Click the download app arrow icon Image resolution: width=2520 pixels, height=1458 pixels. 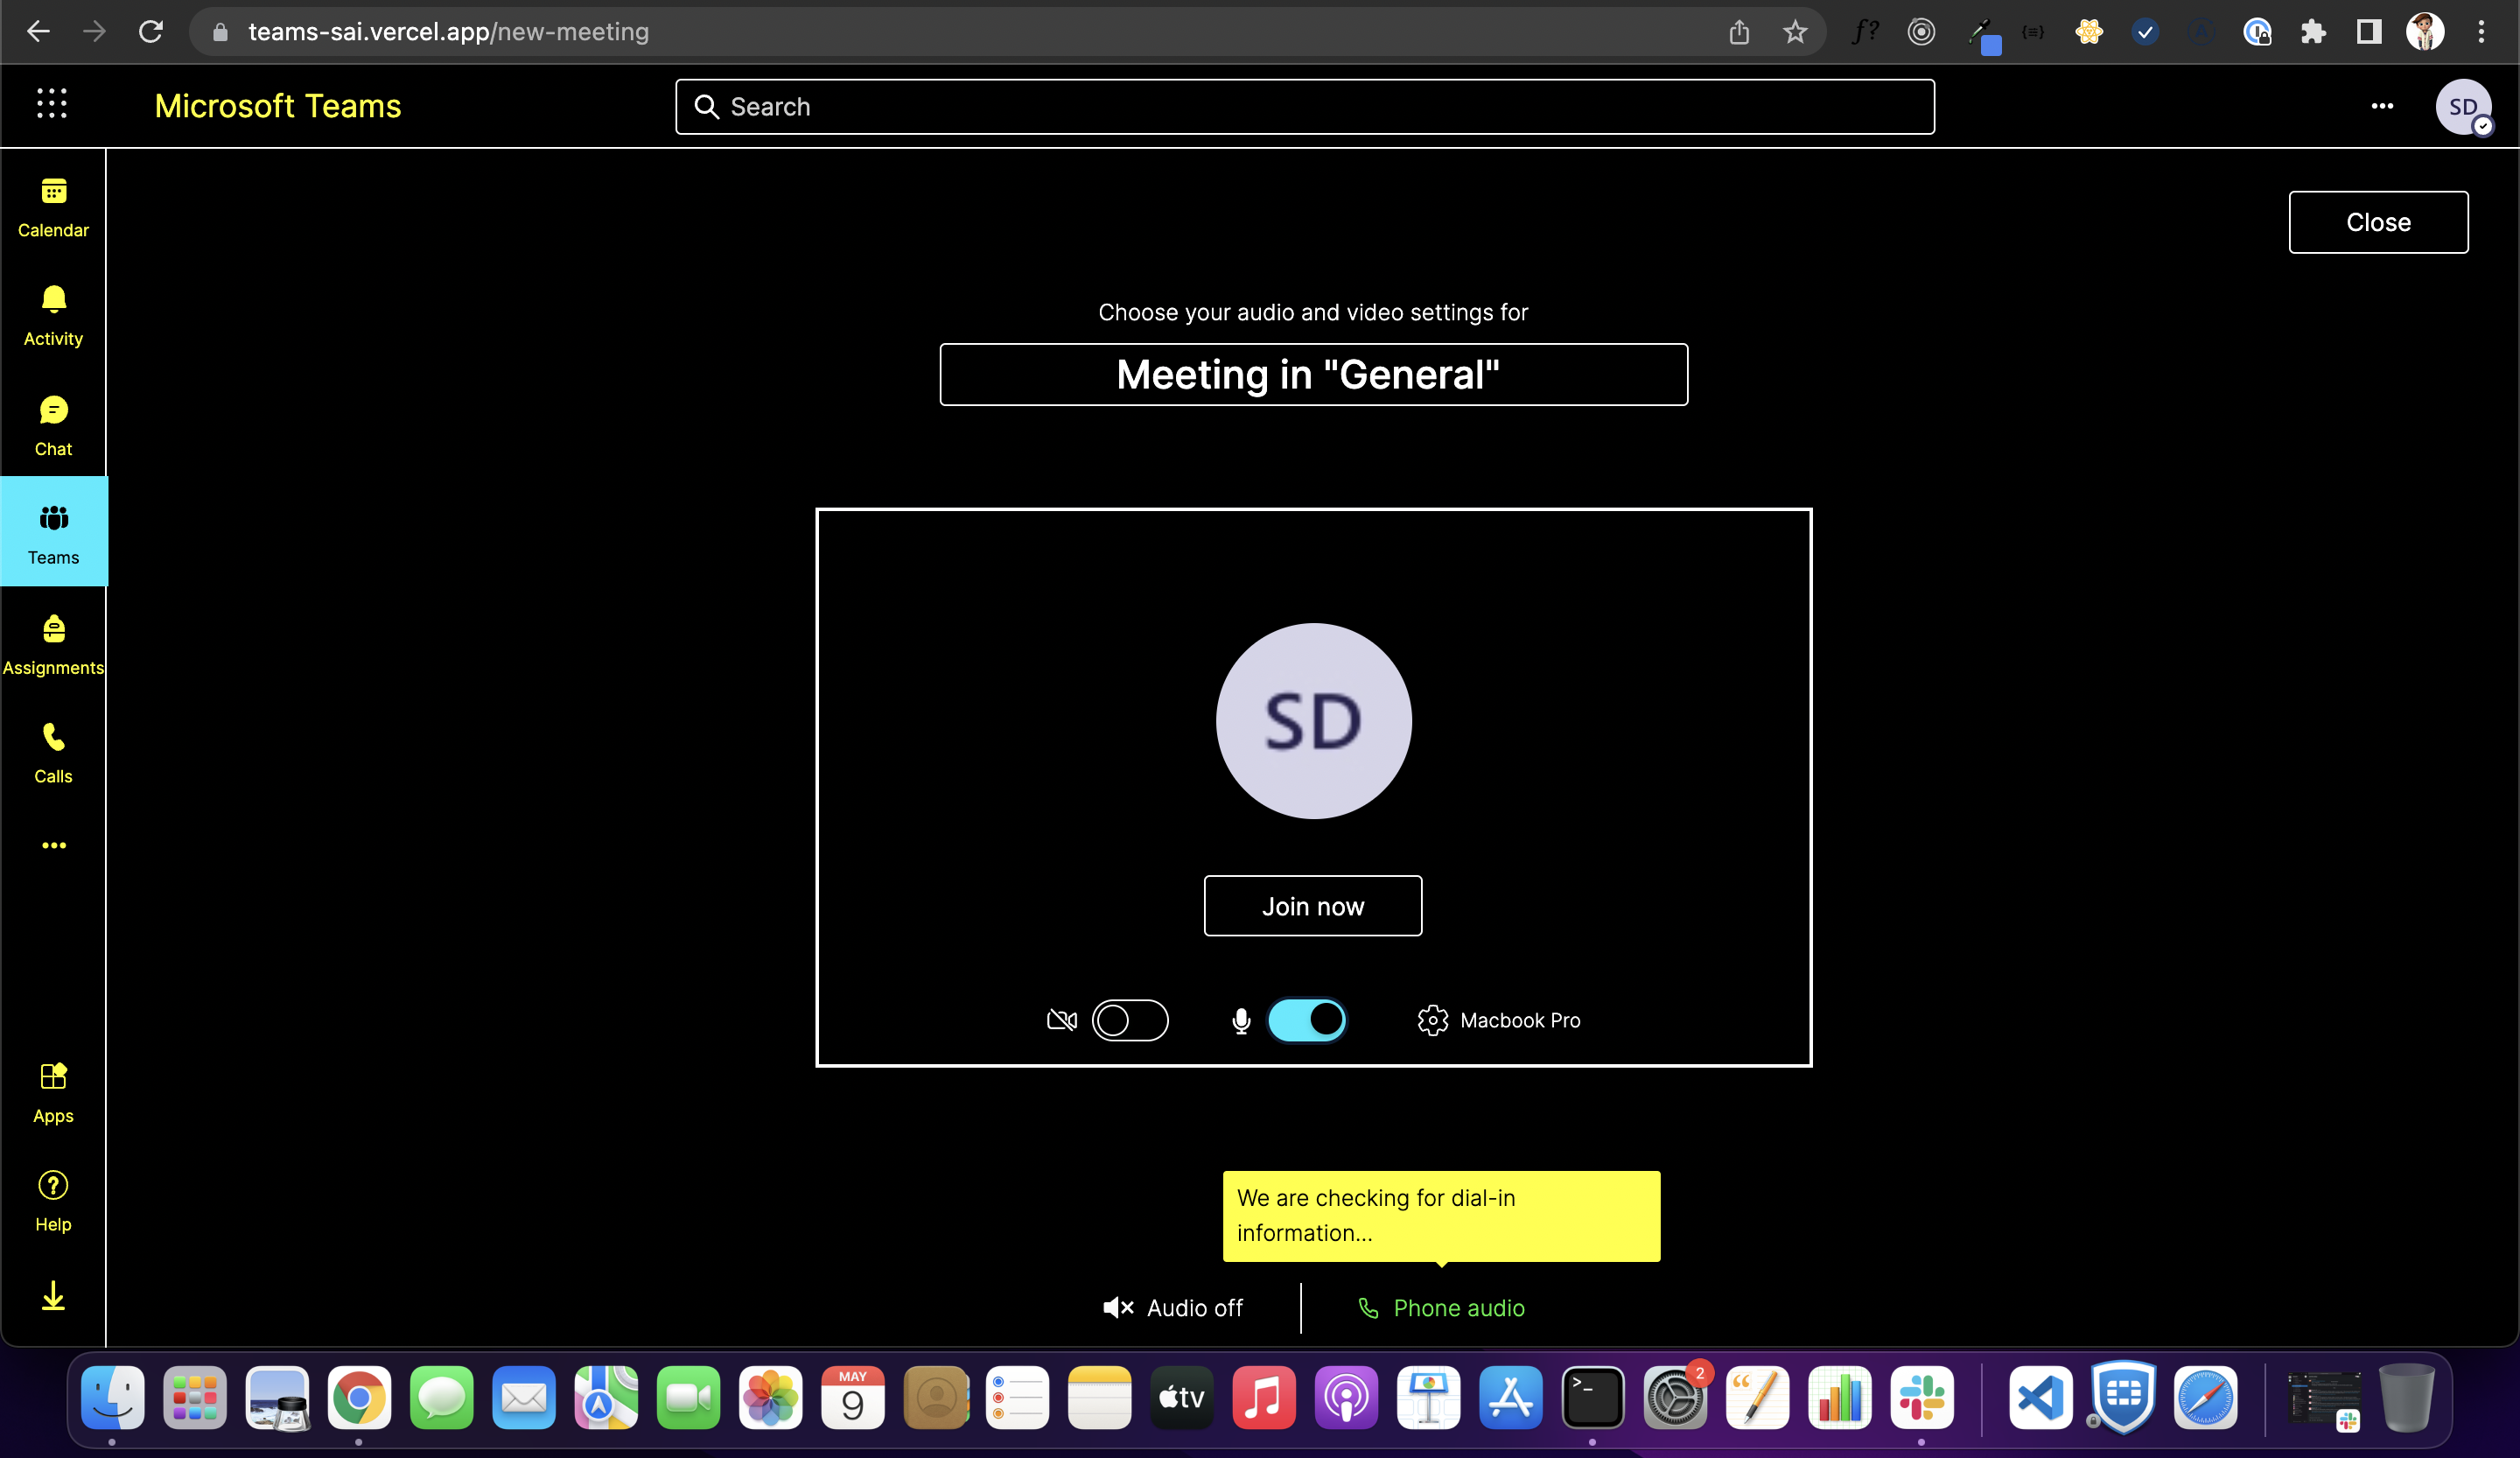(53, 1296)
